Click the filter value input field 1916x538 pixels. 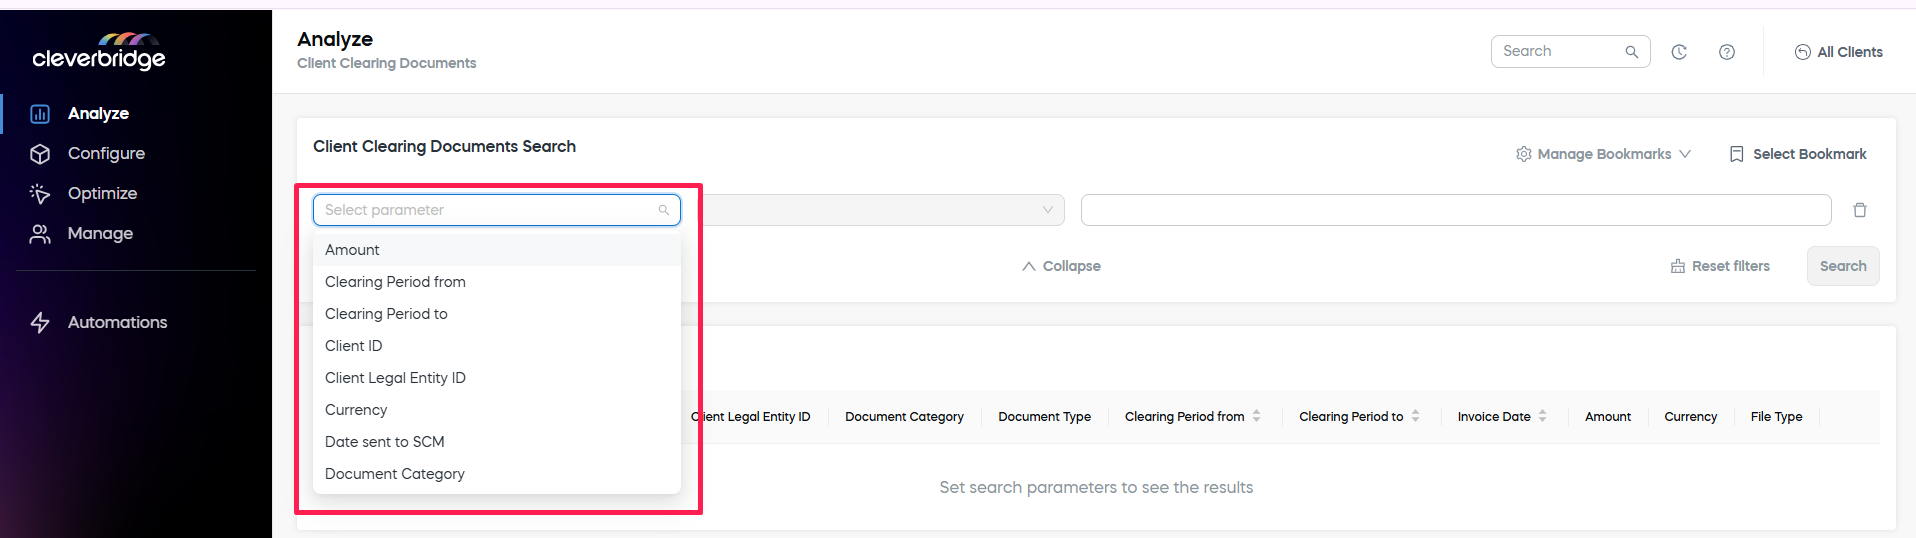tap(1455, 210)
